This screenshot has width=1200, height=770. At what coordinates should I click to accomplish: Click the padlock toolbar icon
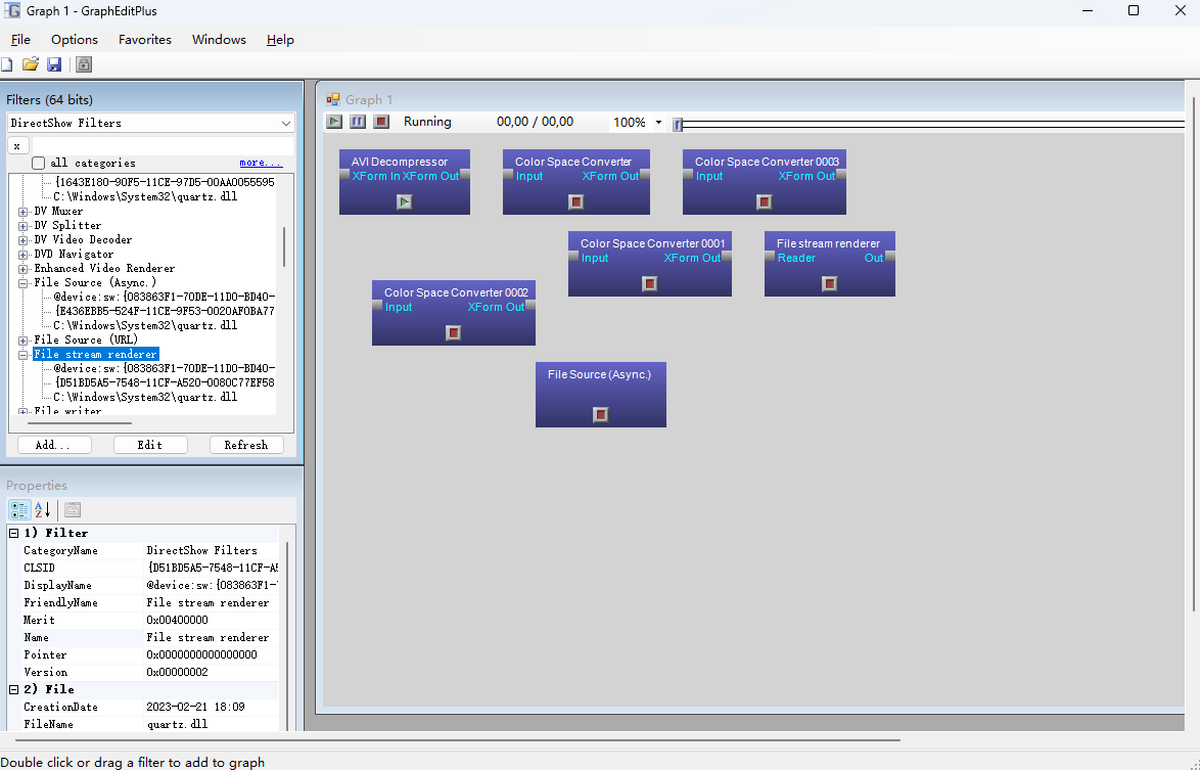84,65
